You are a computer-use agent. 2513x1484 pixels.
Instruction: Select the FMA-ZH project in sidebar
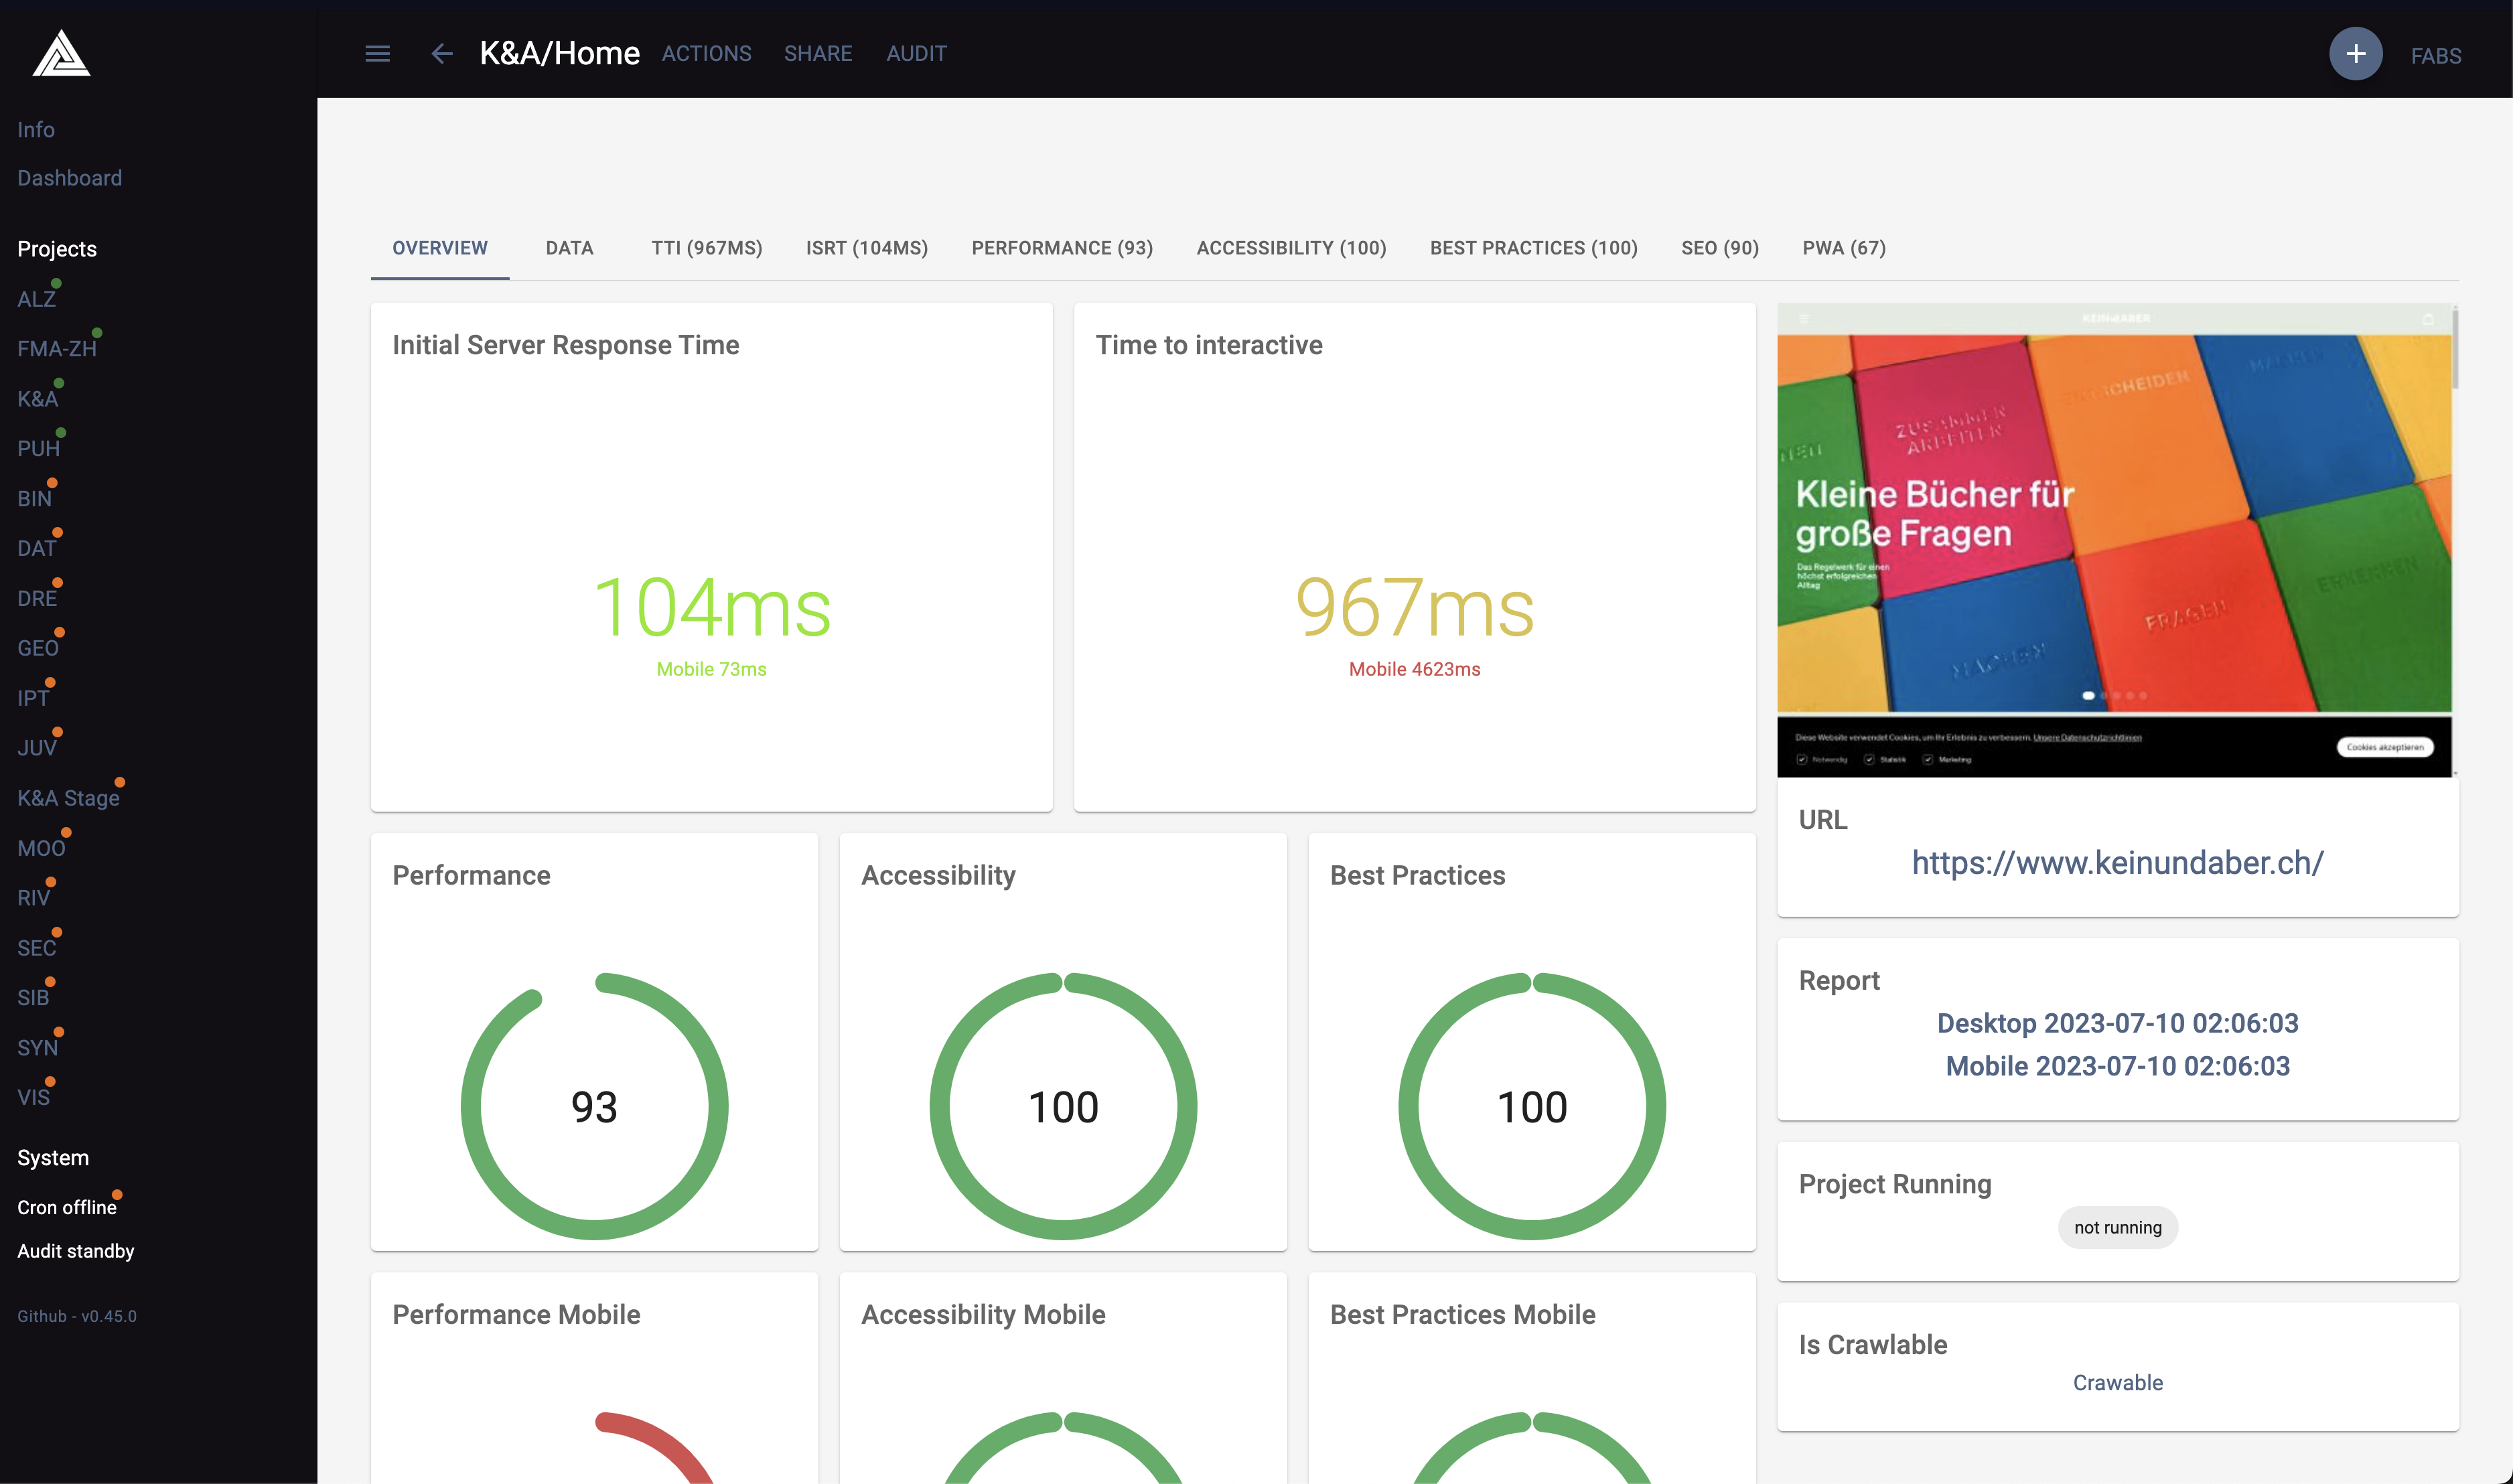coord(57,349)
